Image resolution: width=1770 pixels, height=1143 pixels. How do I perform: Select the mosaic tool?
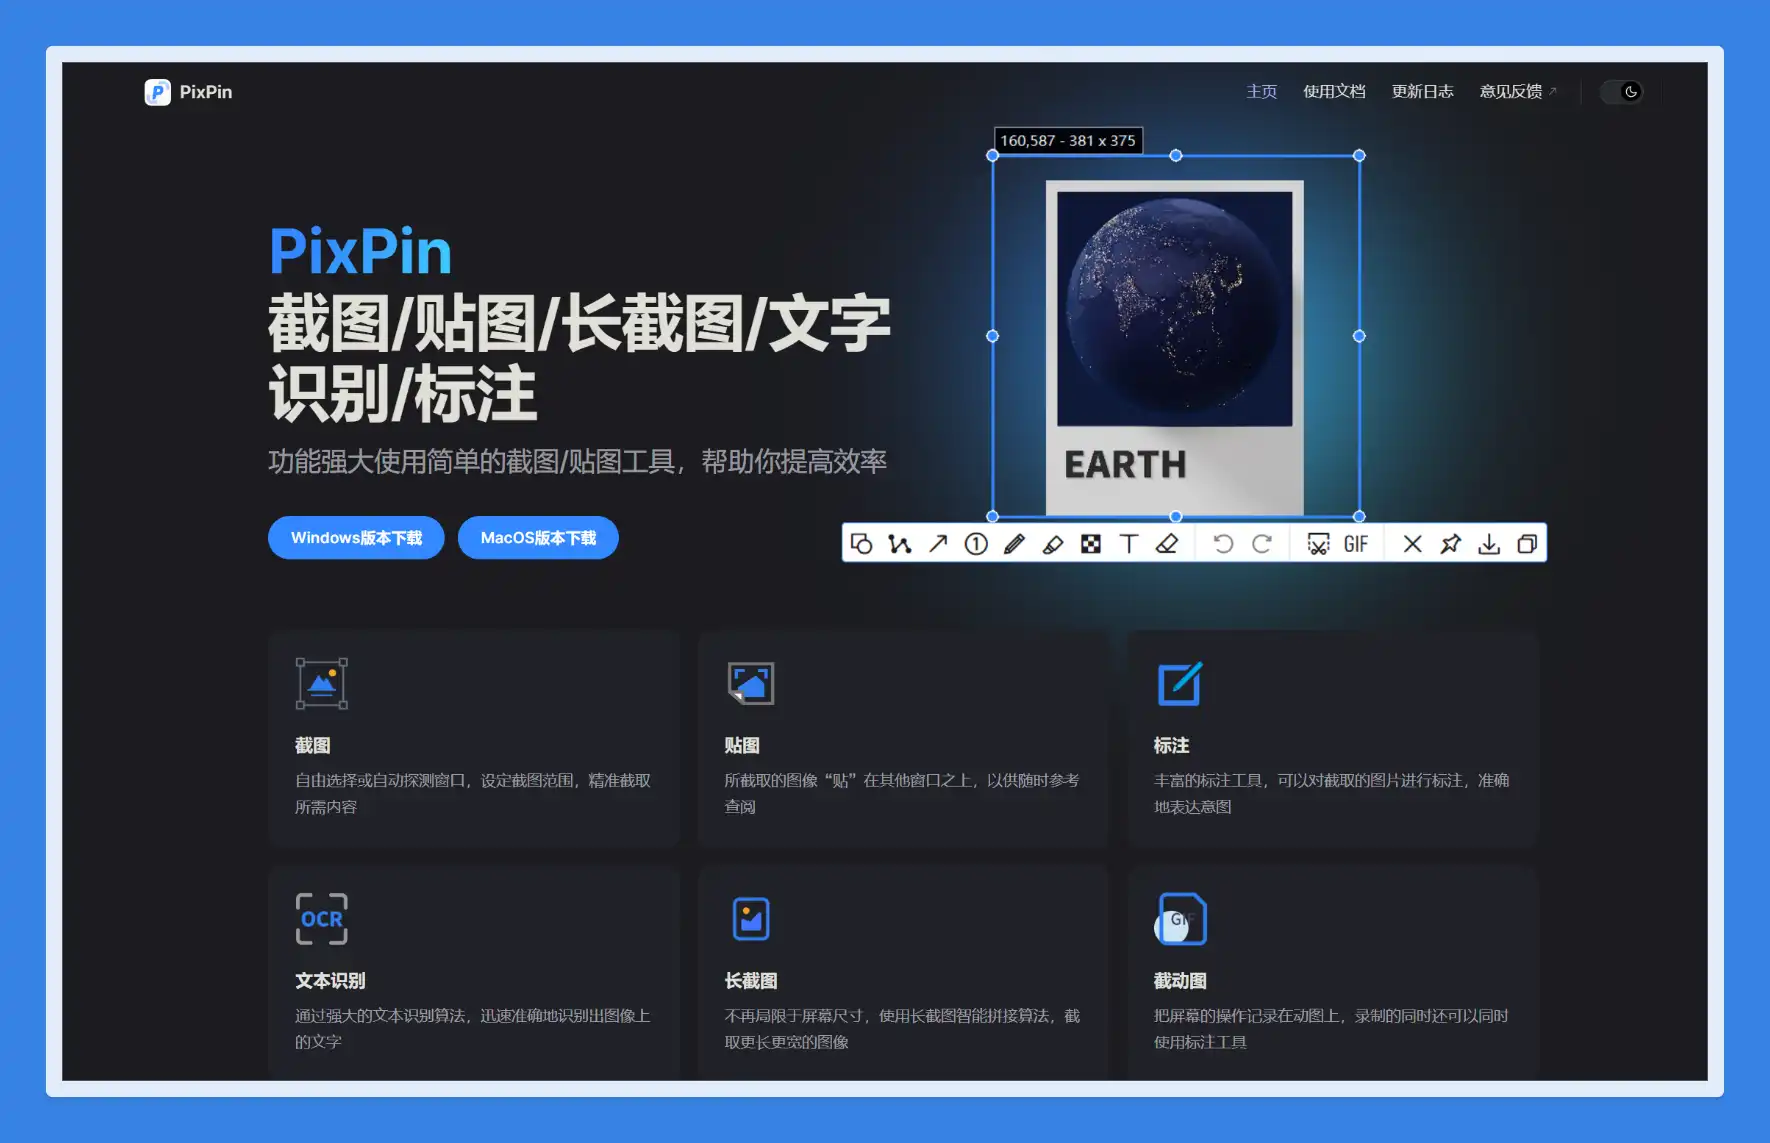coord(1091,543)
